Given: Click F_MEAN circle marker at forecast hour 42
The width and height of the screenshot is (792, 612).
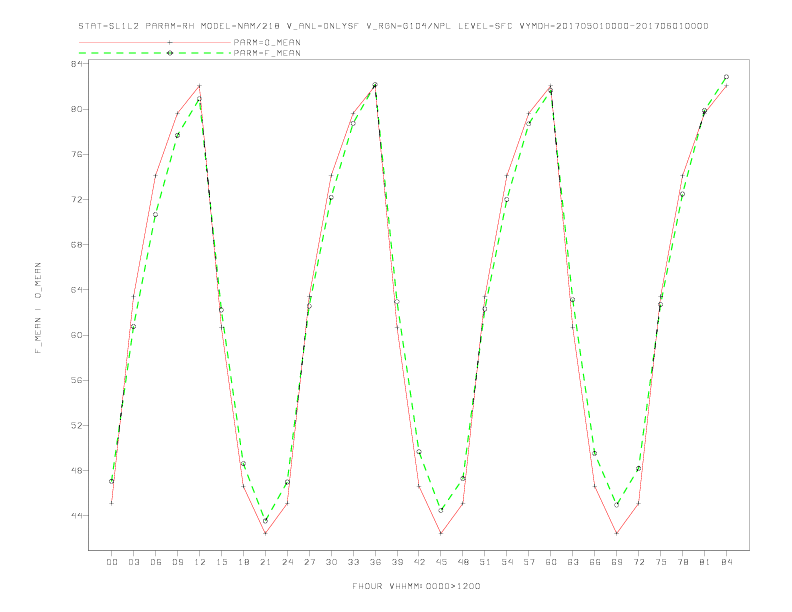Looking at the screenshot, I should pos(419,452).
